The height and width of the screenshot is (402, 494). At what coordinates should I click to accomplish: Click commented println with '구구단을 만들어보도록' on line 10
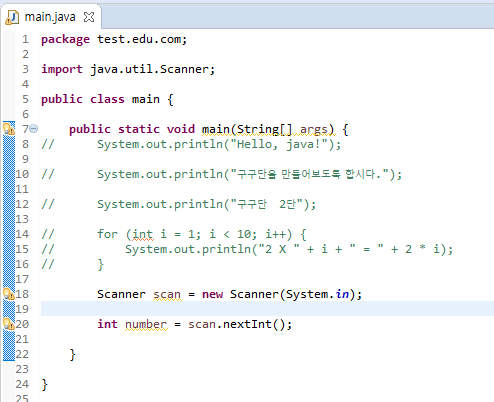tap(249, 174)
